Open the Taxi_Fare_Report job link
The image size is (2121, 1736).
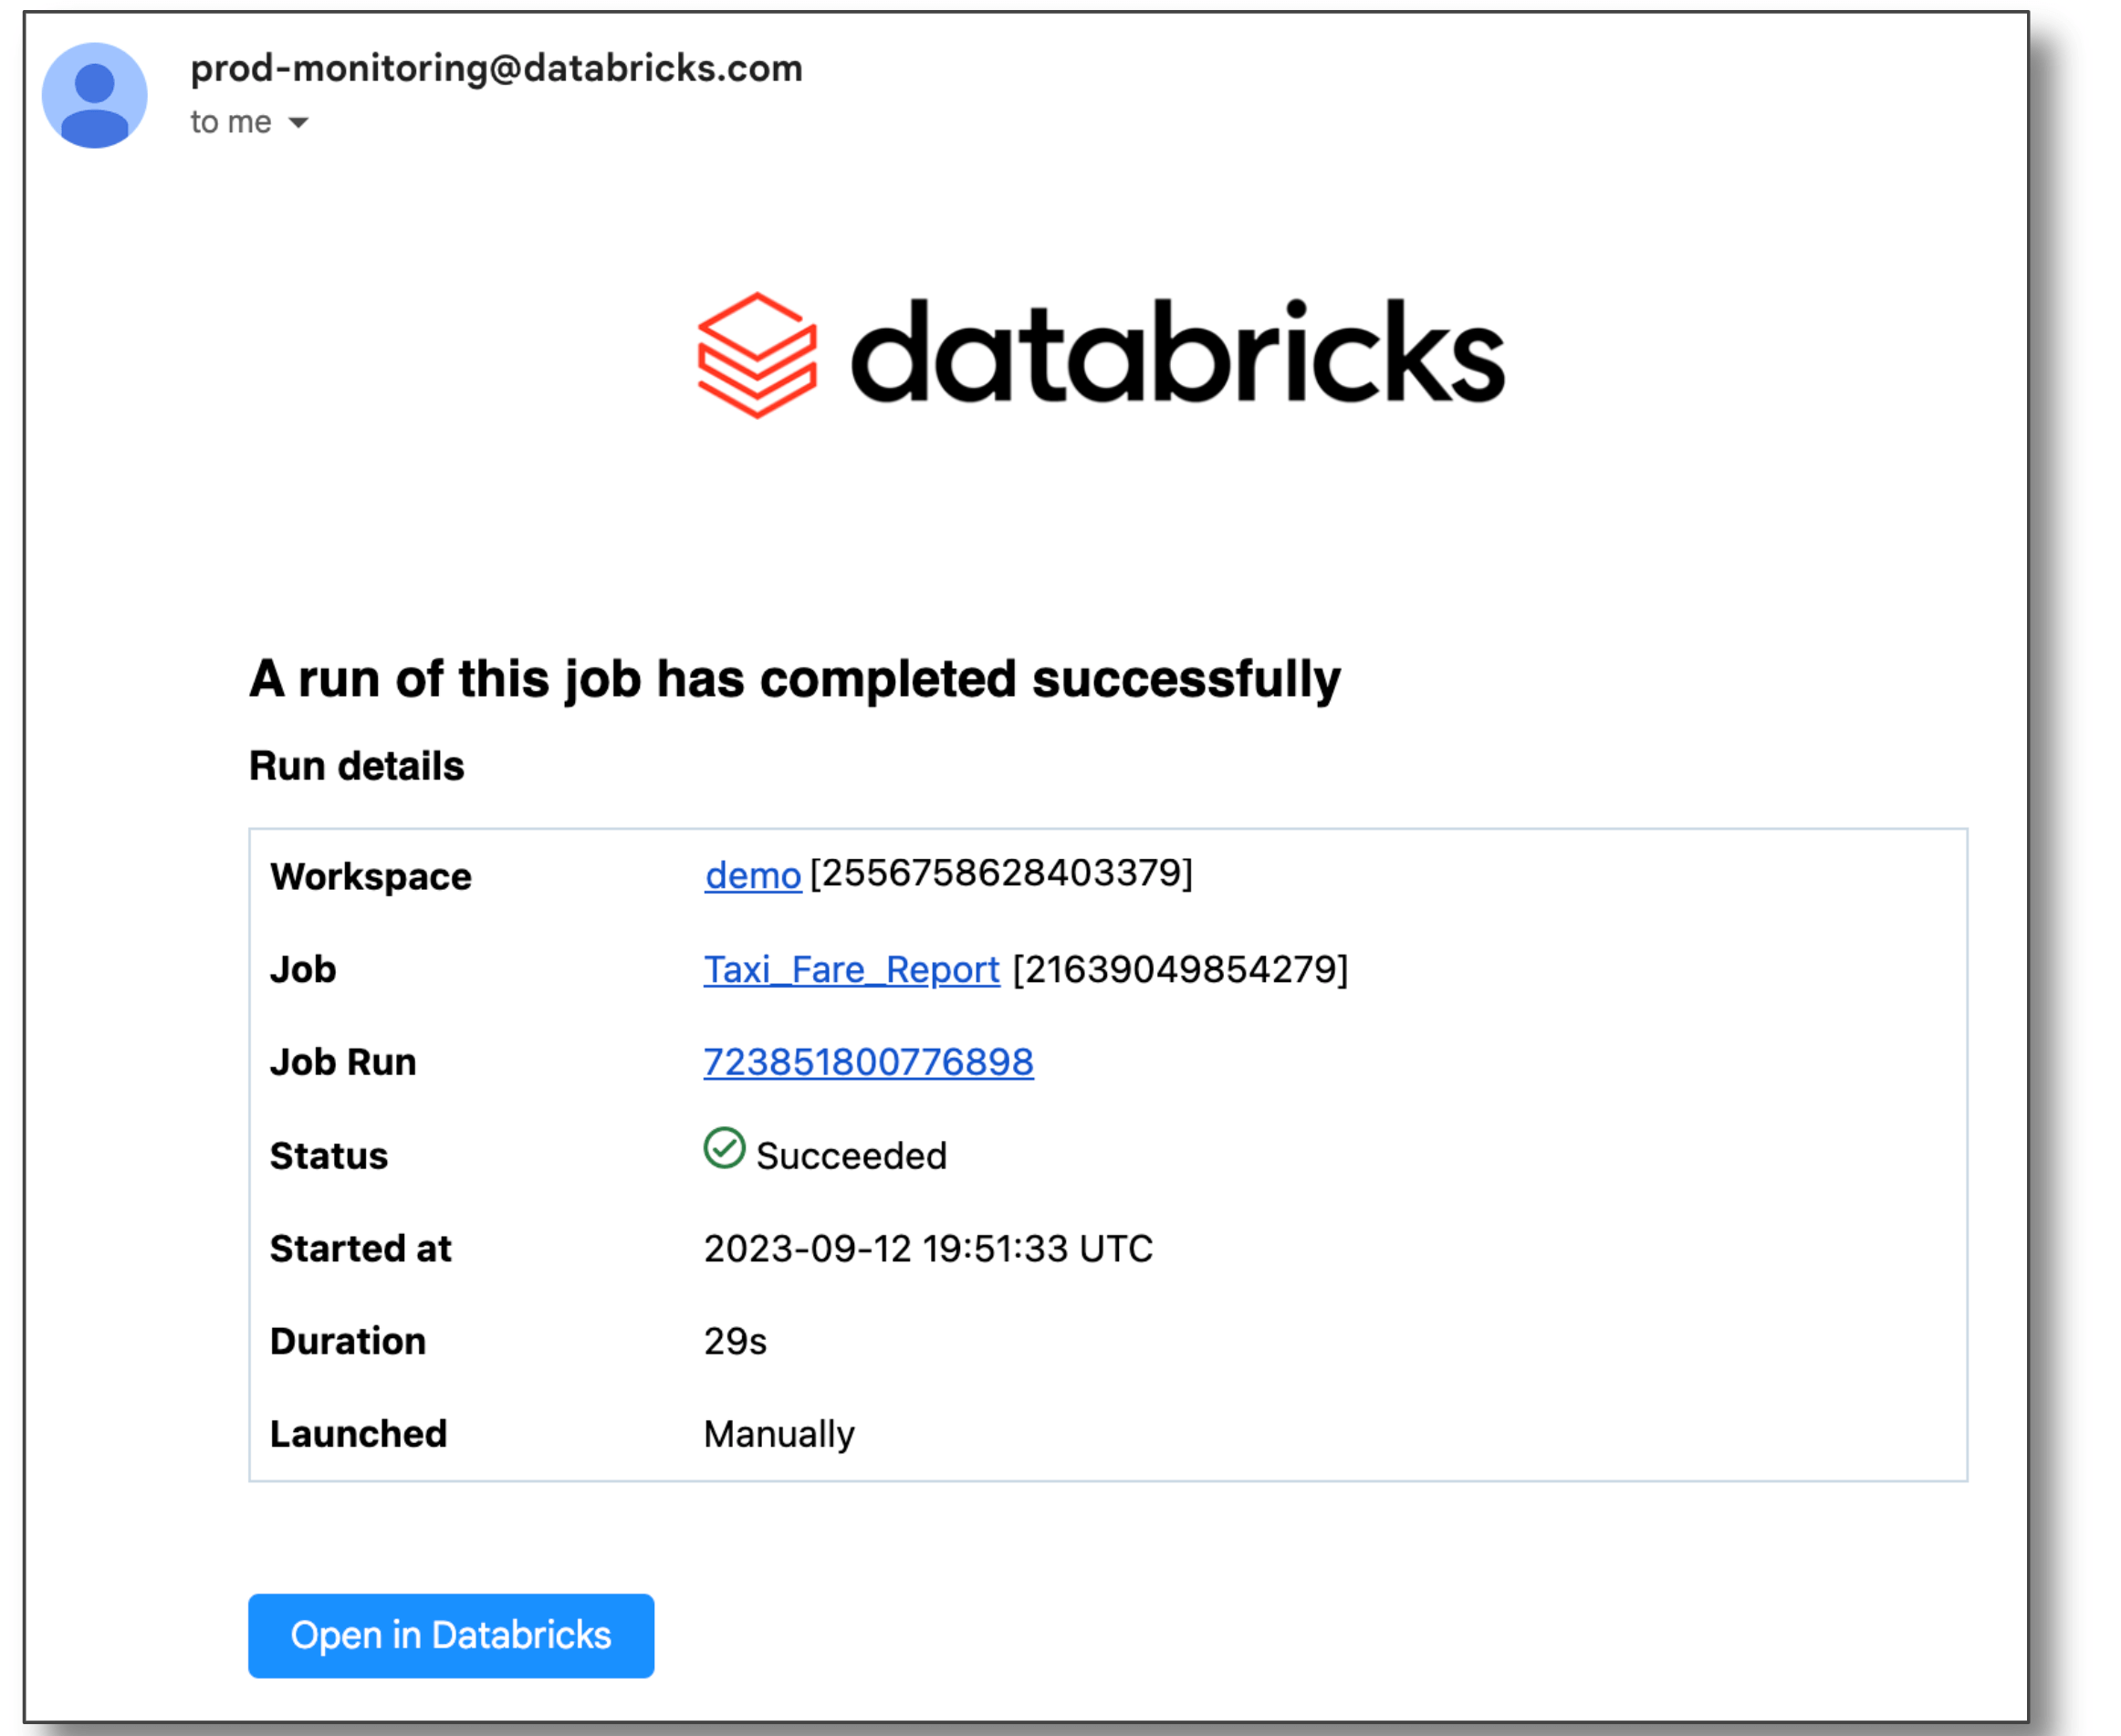(851, 969)
